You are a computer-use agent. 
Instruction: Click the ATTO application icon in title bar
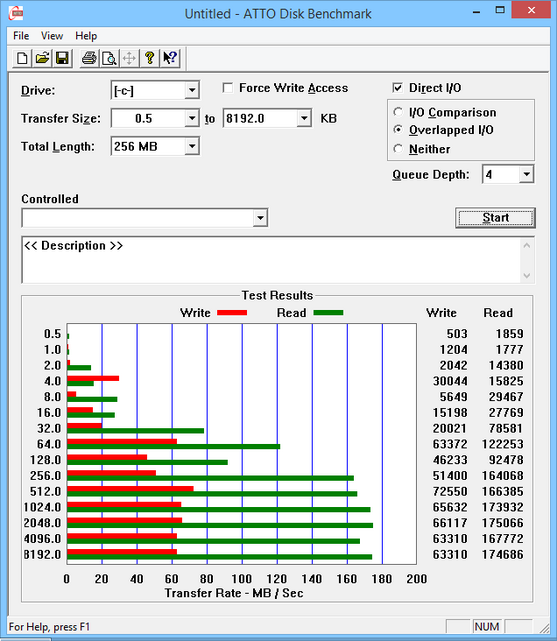16,13
